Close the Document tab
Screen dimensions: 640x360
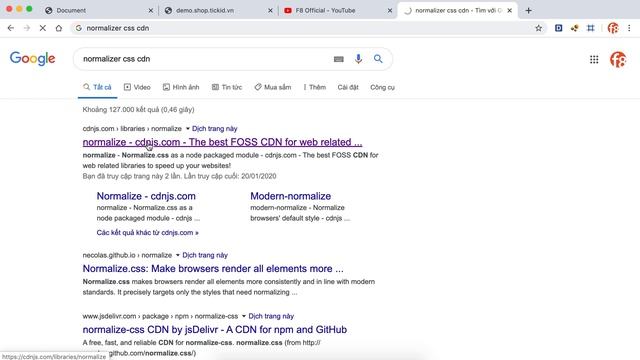(x=151, y=11)
